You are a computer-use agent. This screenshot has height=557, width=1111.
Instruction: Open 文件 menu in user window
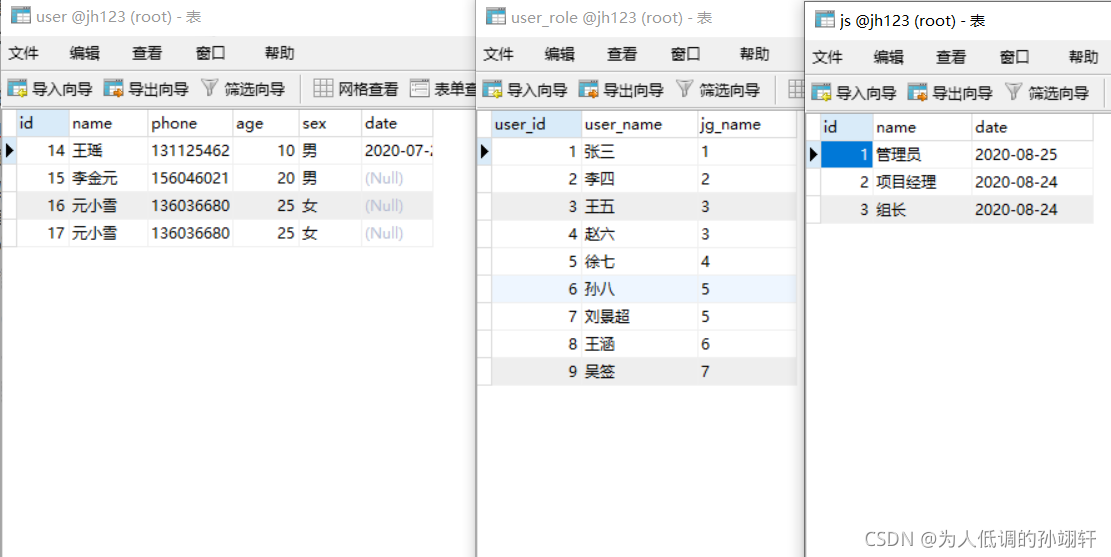click(x=23, y=53)
